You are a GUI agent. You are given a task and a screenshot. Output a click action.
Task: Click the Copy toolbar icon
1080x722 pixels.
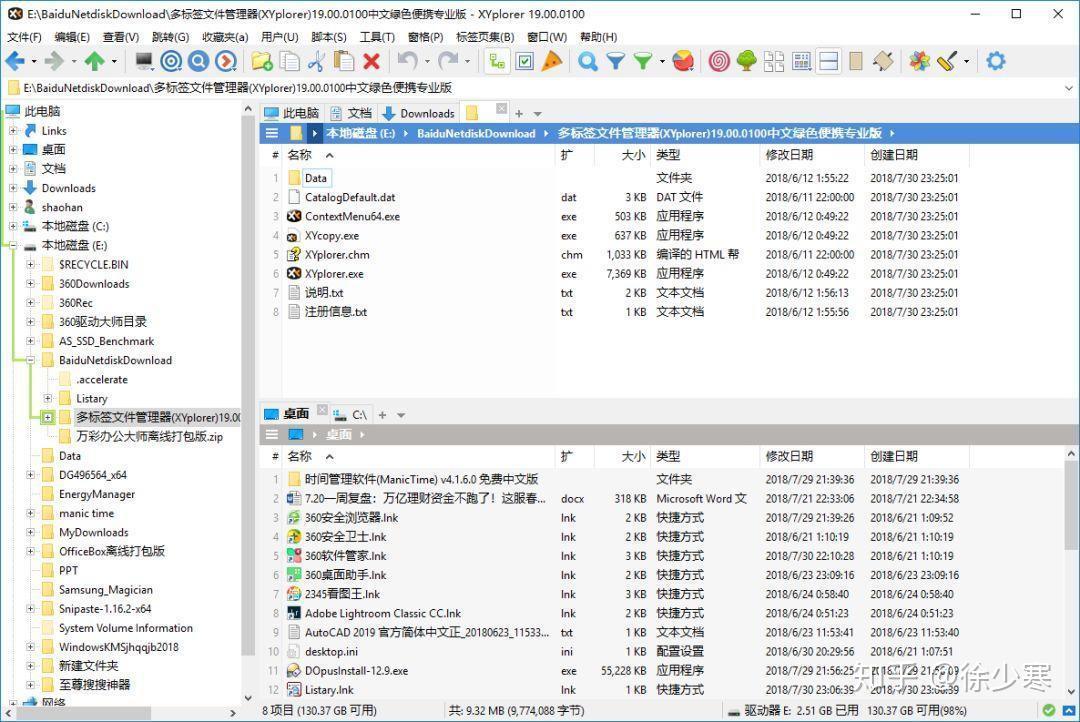coord(289,61)
